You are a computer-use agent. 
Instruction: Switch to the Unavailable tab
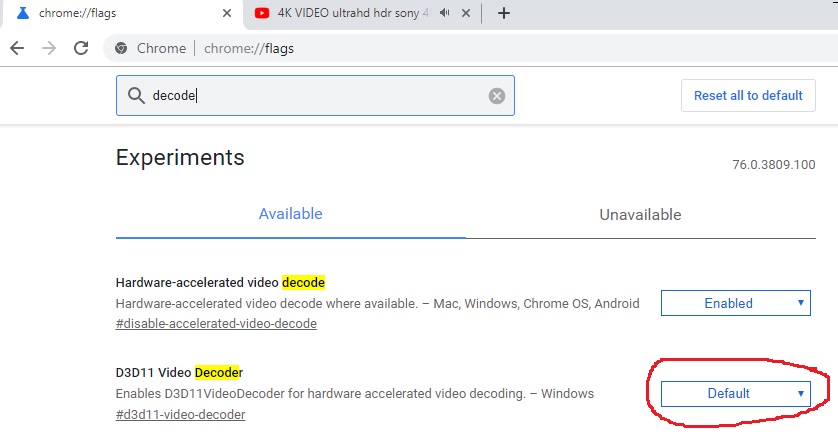tap(640, 215)
